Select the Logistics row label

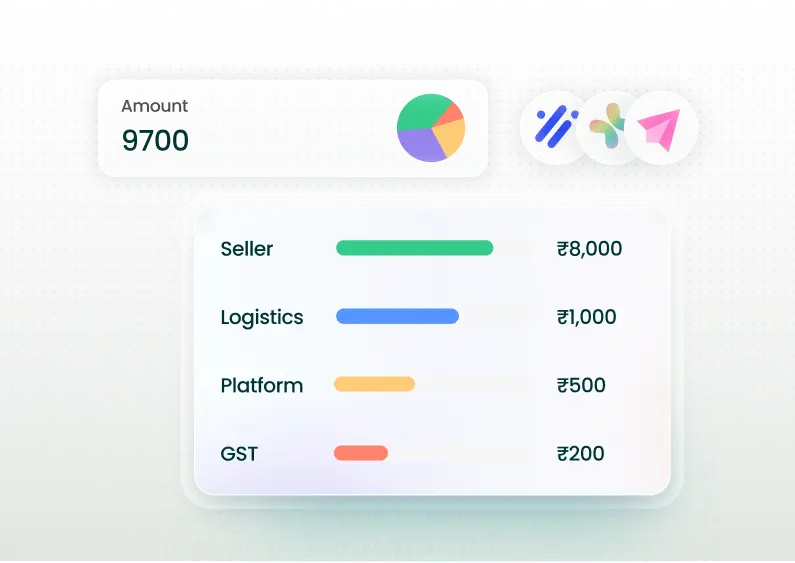pos(261,317)
